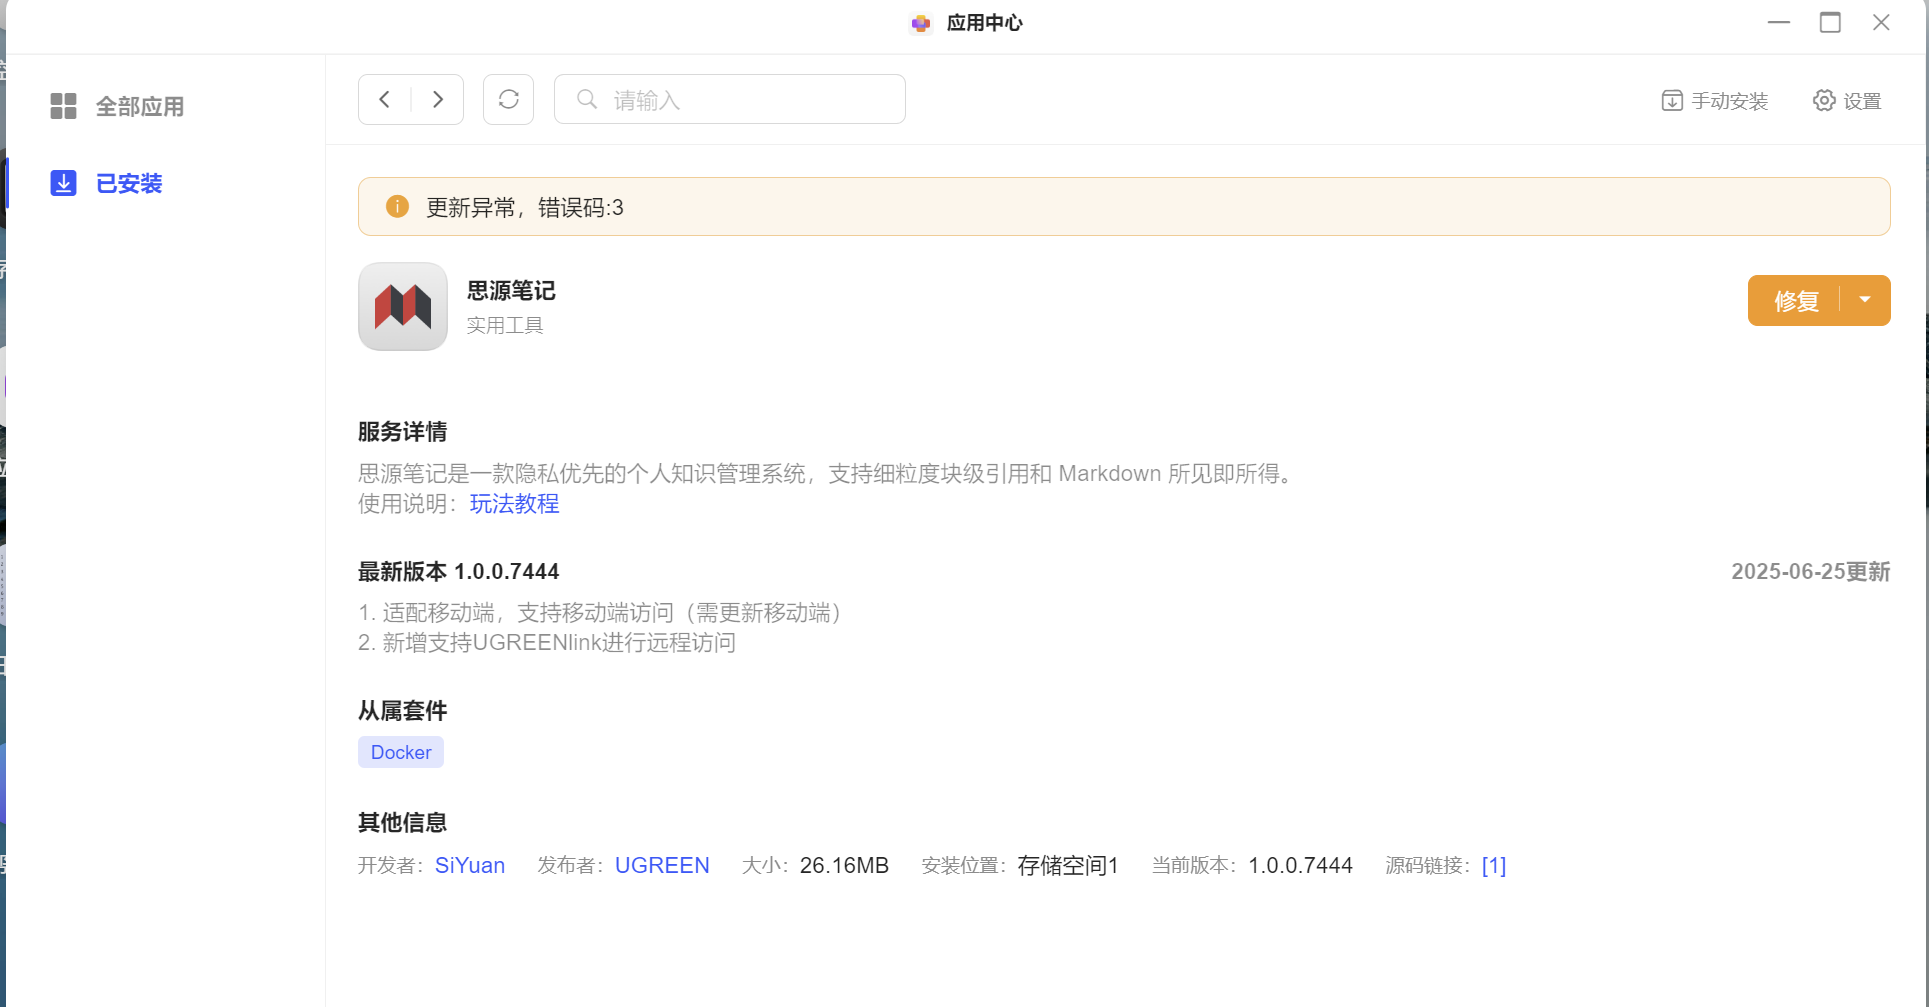This screenshot has width=1929, height=1007.
Task: Click the UGREENlink release note line
Action: tap(547, 643)
